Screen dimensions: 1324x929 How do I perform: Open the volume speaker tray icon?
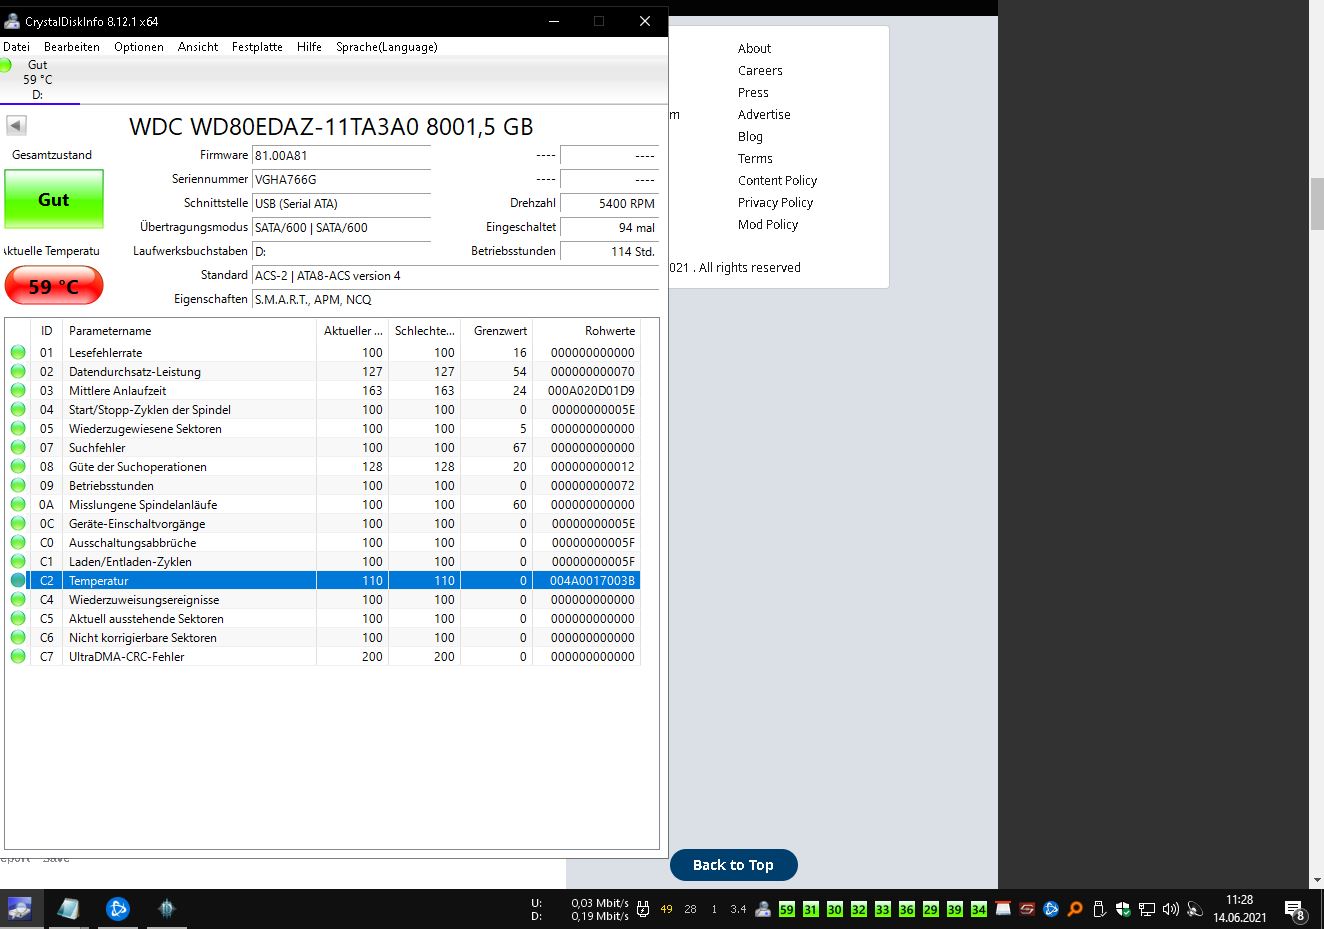coord(1171,909)
